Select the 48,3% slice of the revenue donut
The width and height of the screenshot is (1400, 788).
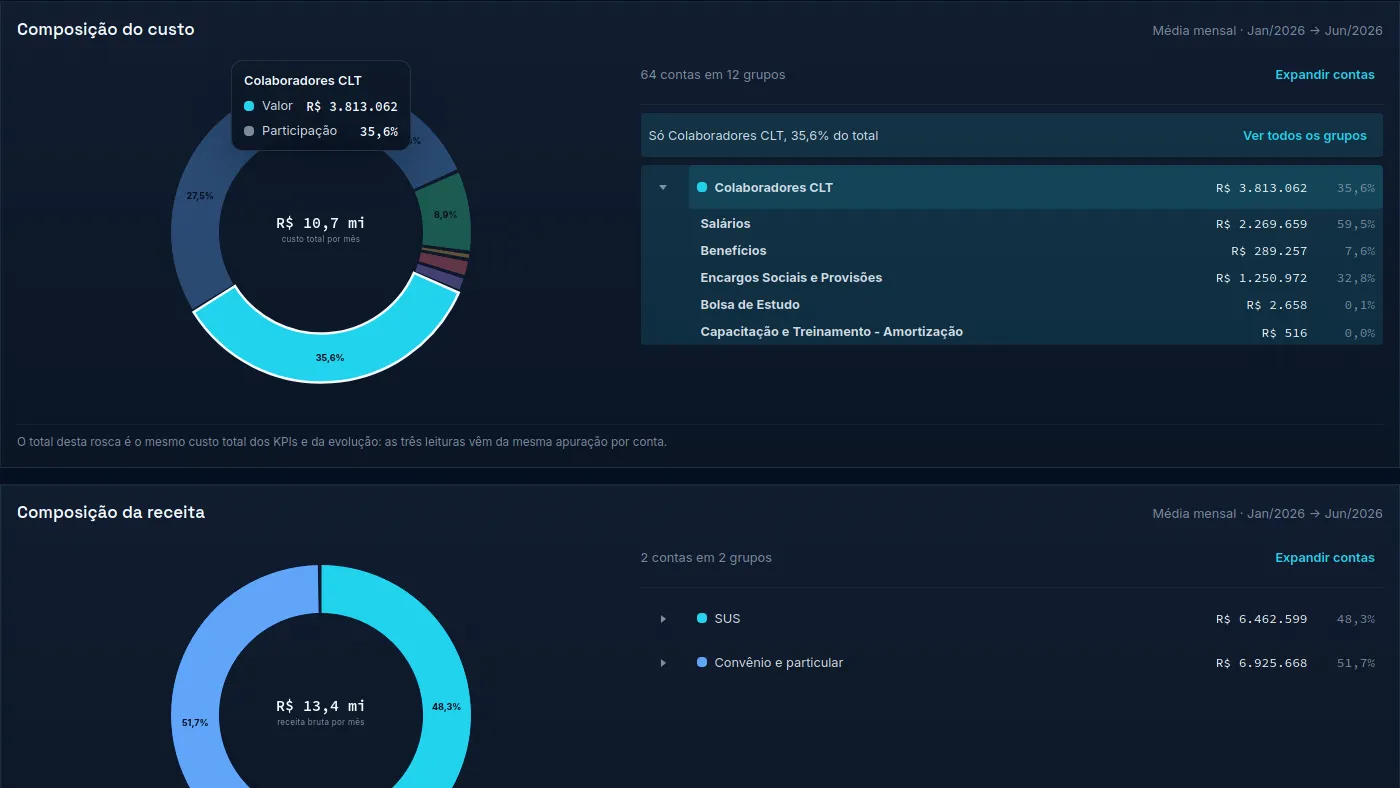coord(446,706)
